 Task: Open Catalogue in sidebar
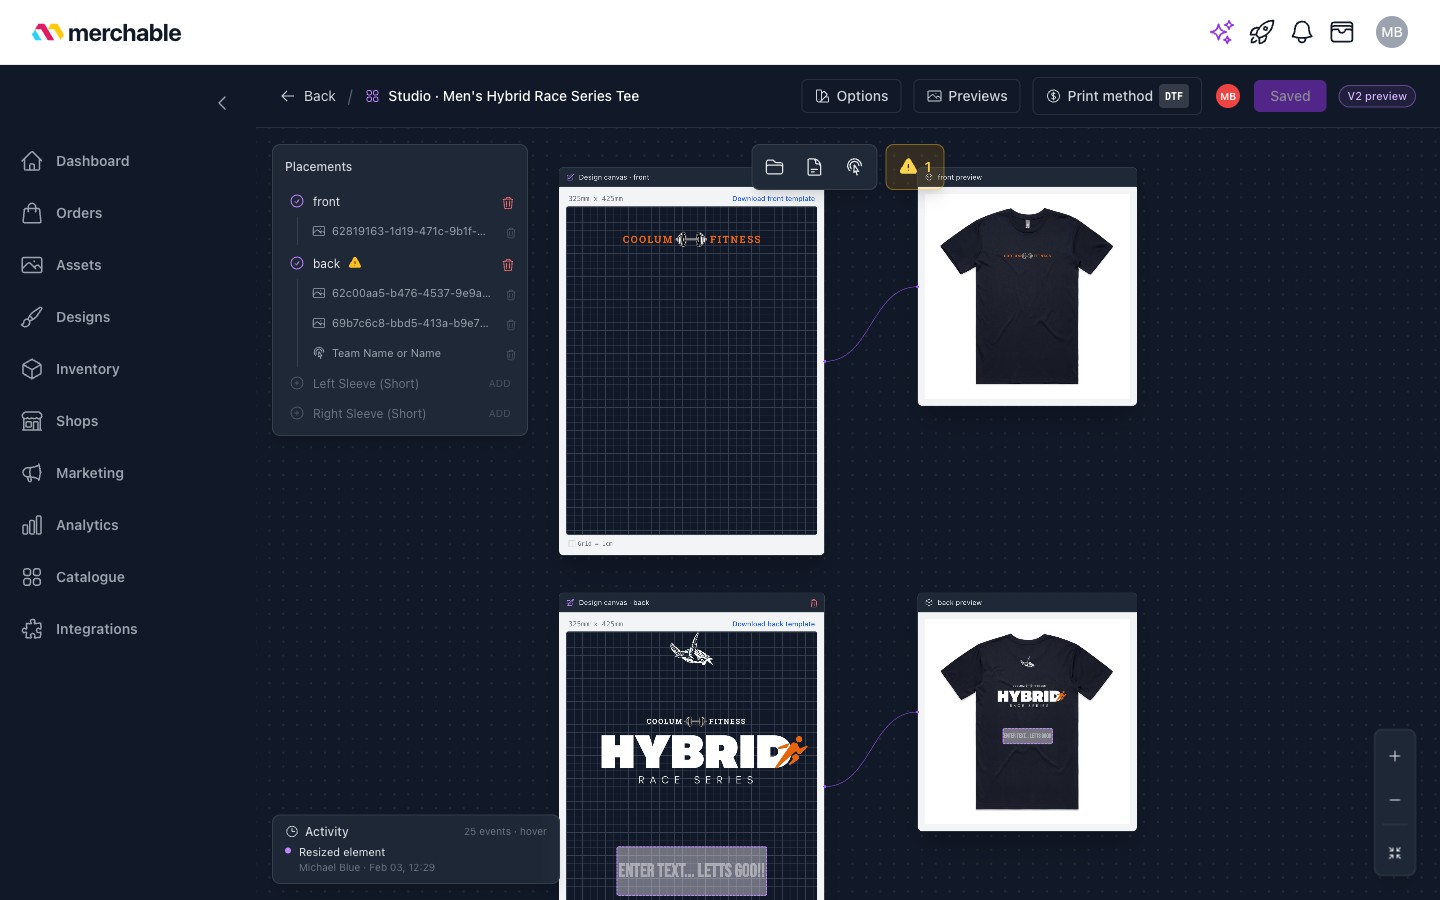(x=73, y=577)
